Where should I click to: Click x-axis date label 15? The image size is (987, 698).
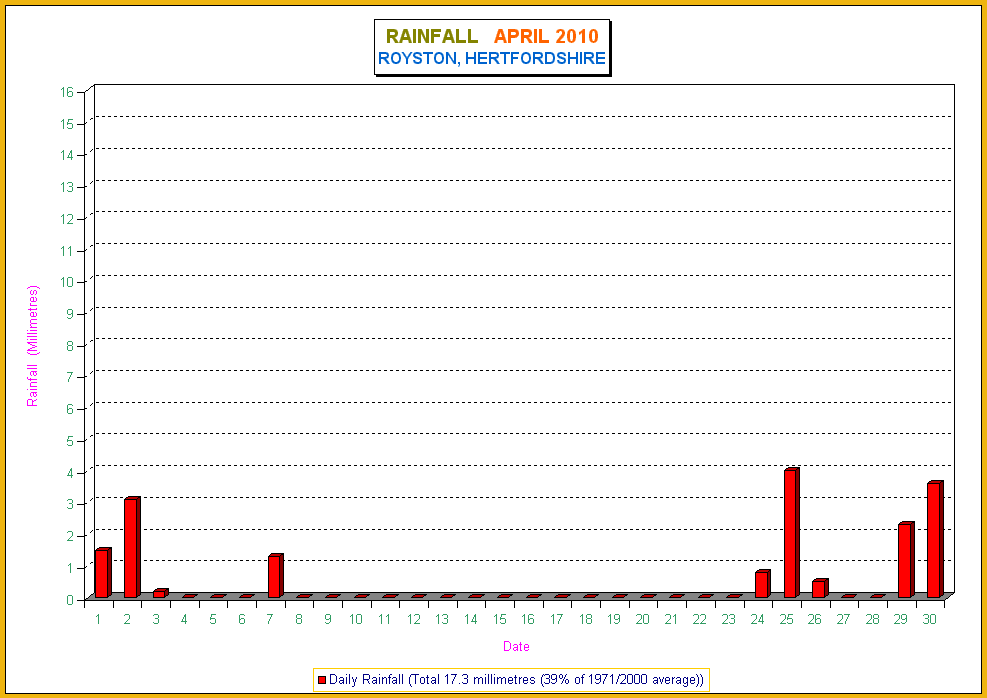pyautogui.click(x=499, y=619)
